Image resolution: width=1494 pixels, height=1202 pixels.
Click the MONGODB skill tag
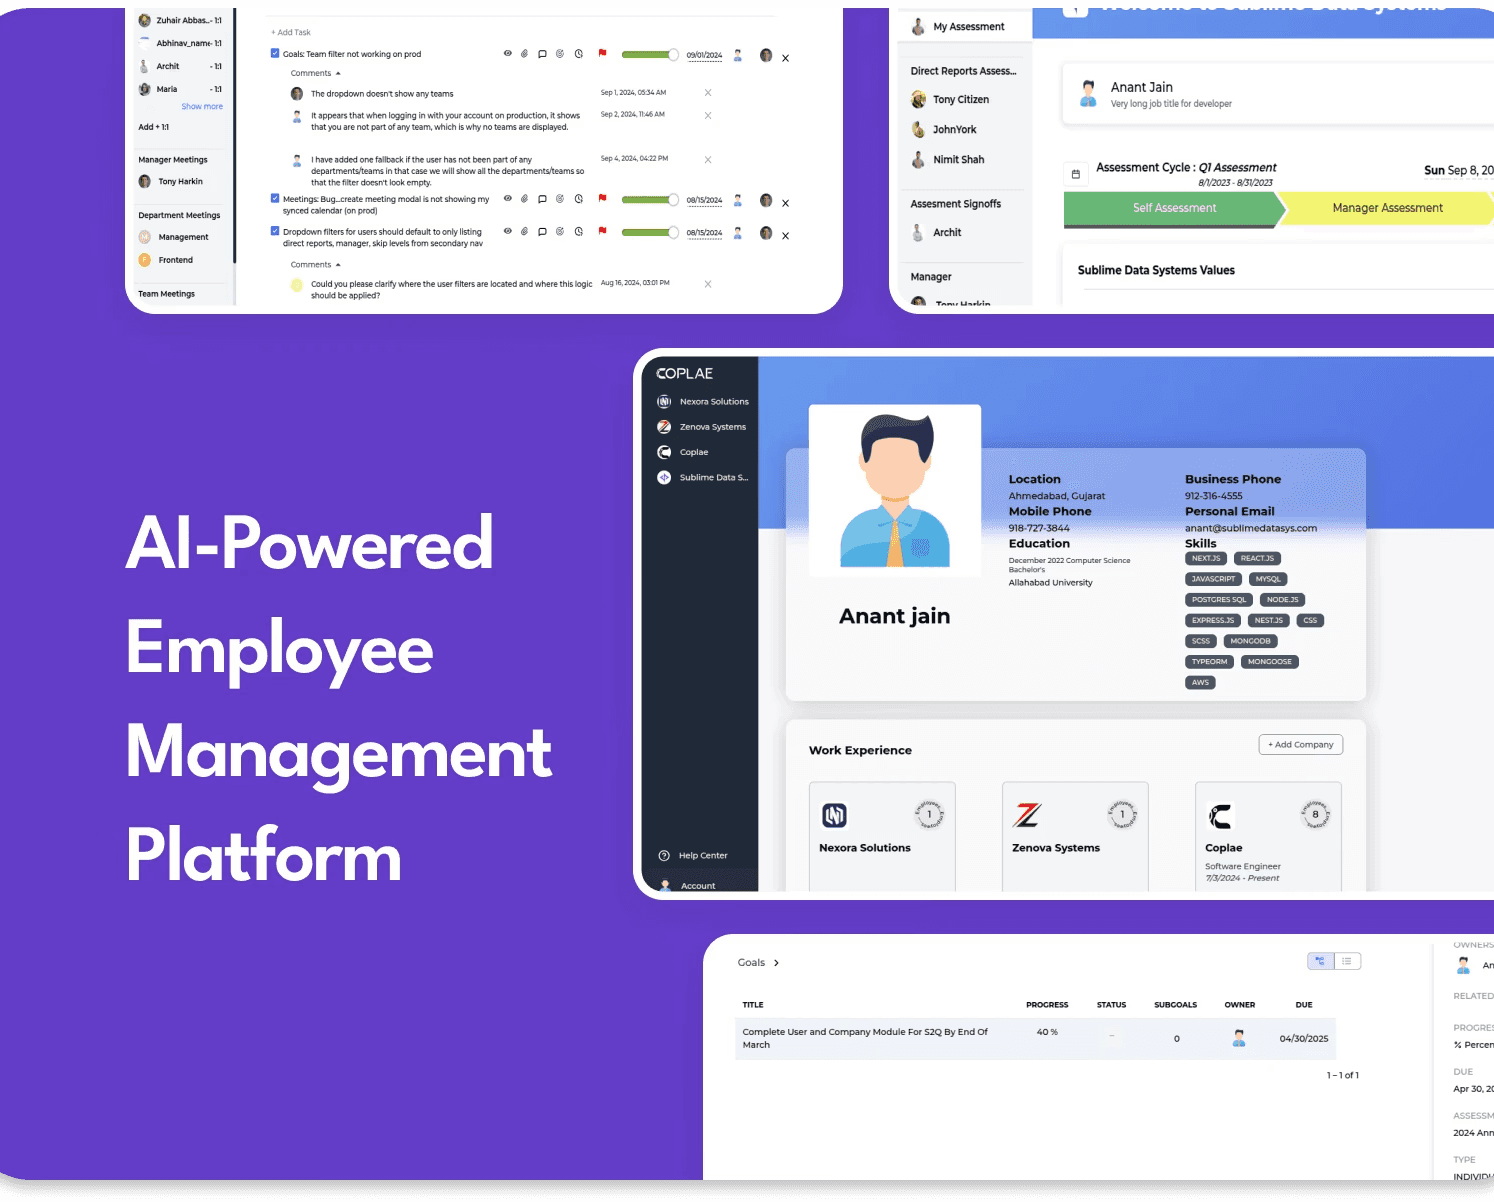1250,641
